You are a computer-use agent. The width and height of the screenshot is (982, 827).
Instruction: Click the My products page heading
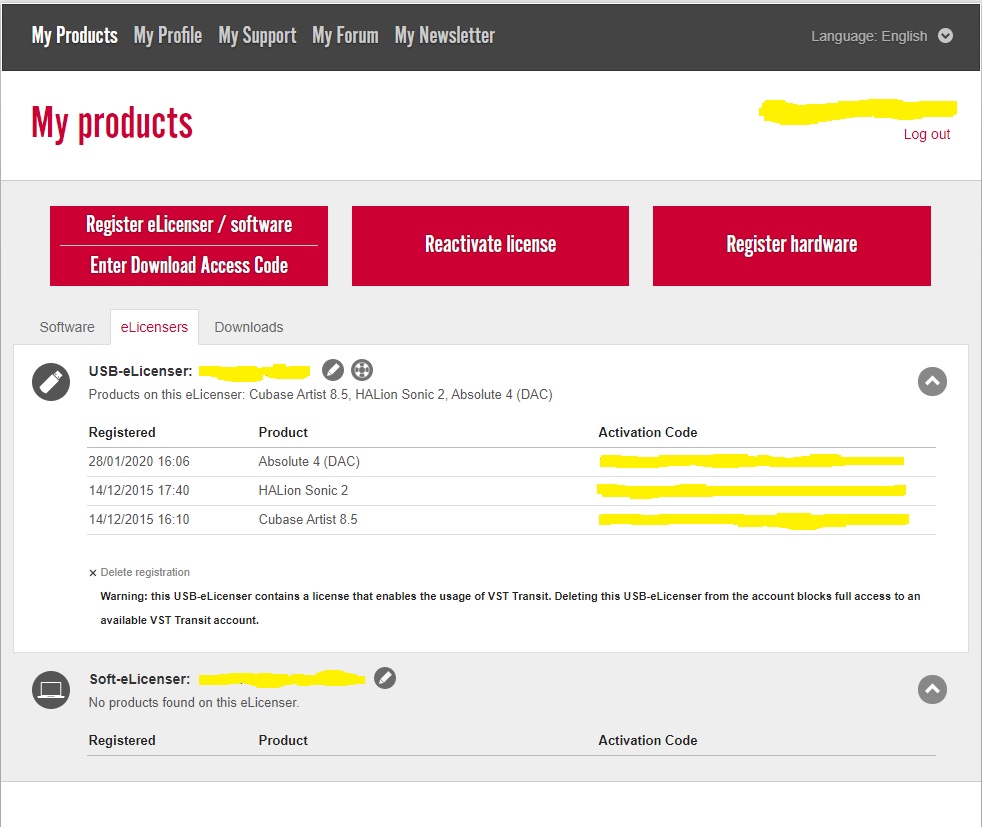112,124
